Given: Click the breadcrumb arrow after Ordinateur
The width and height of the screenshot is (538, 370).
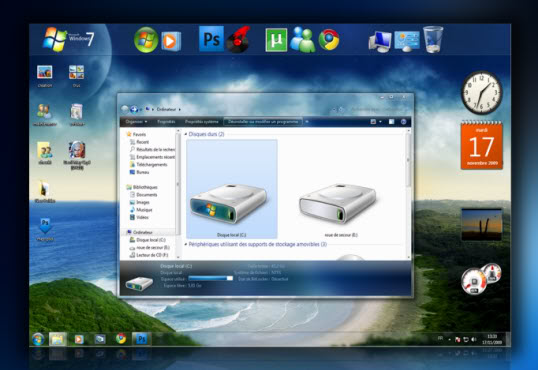Looking at the screenshot, I should click(x=179, y=109).
